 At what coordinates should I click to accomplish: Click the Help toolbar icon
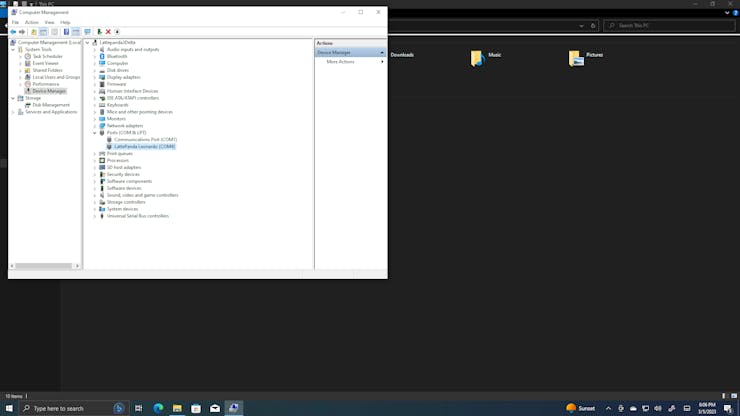tap(66, 32)
